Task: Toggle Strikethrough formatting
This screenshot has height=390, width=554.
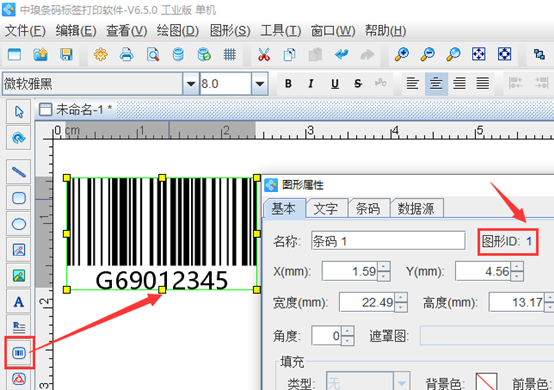Action: pyautogui.click(x=358, y=84)
